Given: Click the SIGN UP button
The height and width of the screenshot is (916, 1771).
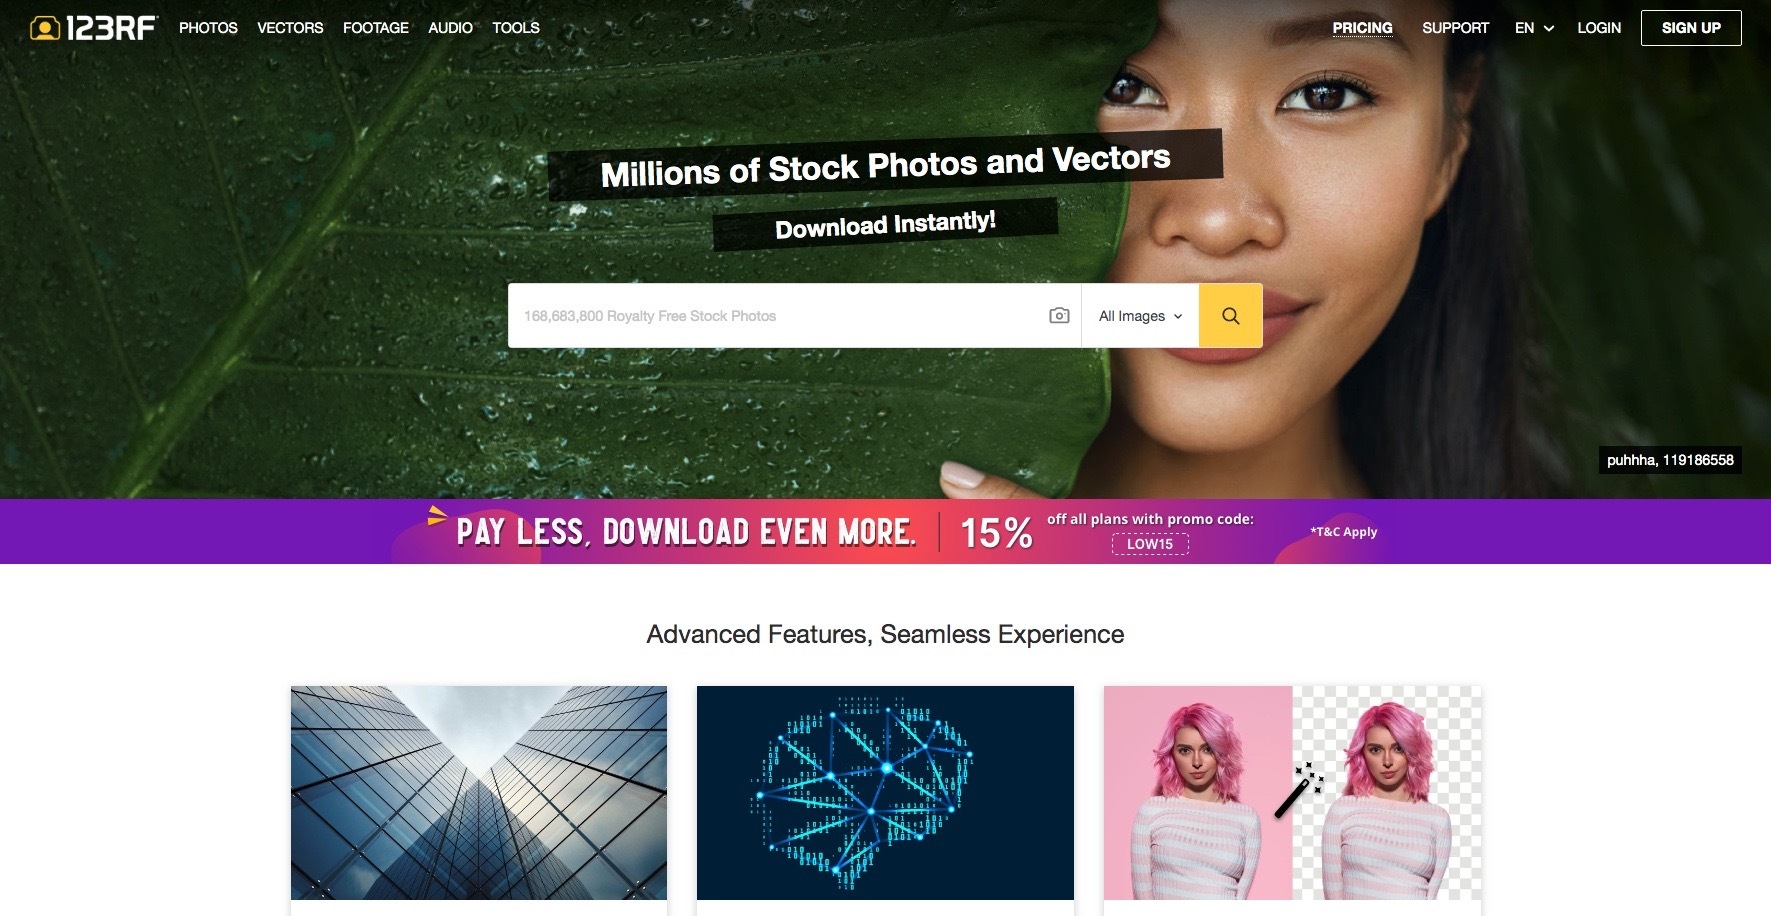Looking at the screenshot, I should (1691, 28).
